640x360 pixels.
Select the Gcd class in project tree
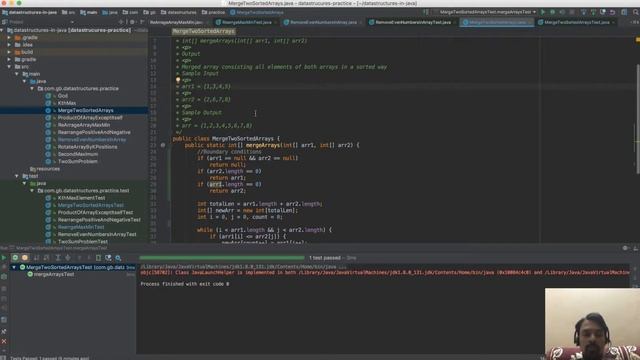tap(63, 96)
